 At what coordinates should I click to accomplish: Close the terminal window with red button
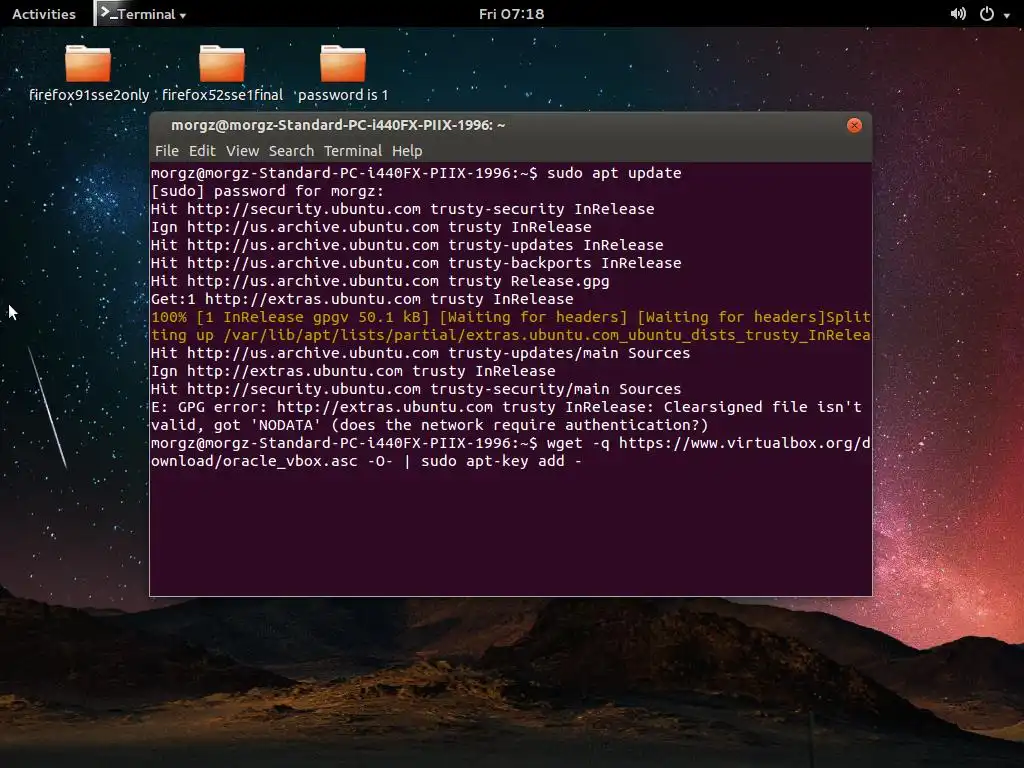coord(854,125)
